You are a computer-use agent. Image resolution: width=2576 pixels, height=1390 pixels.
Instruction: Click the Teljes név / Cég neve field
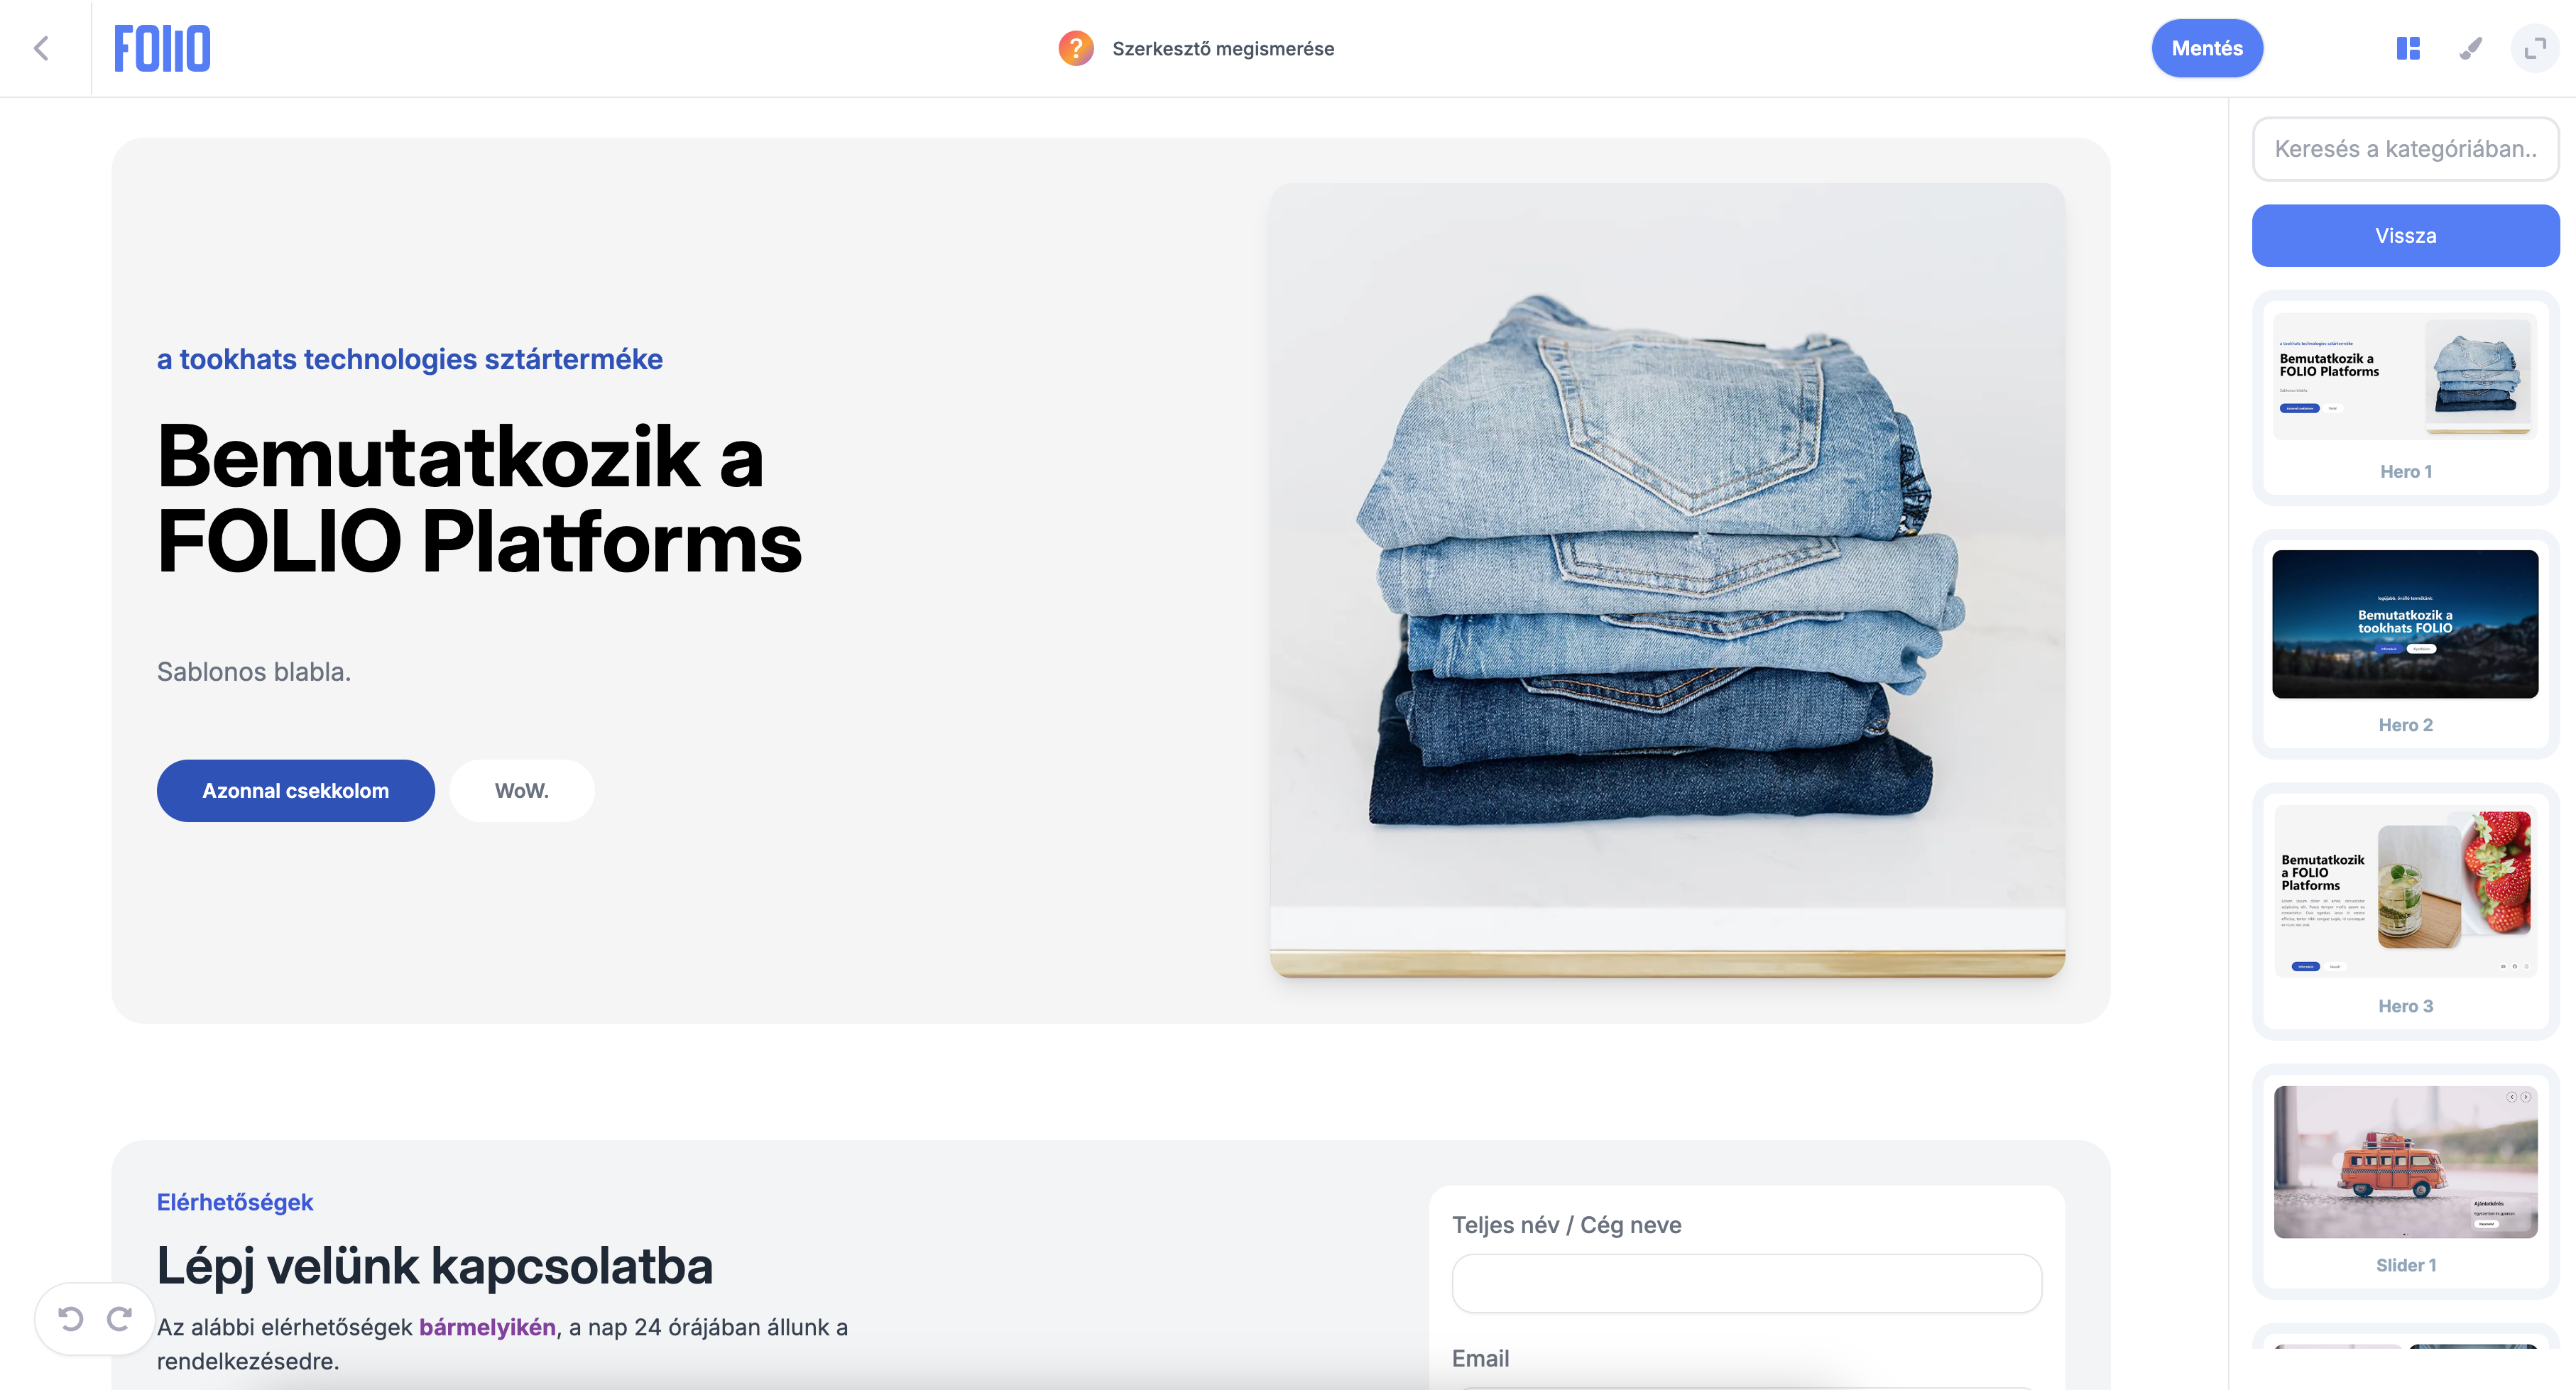click(x=1746, y=1284)
